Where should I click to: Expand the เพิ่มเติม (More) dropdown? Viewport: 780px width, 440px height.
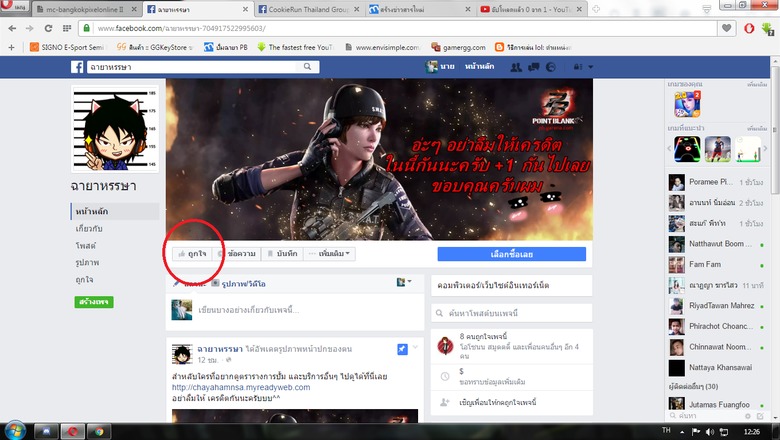(x=329, y=254)
